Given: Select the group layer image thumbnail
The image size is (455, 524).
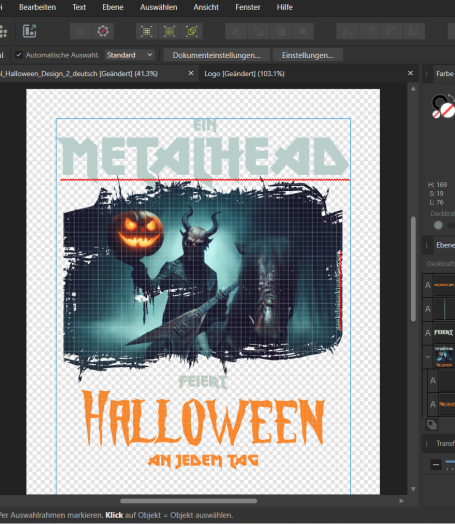Looking at the screenshot, I should click(444, 357).
